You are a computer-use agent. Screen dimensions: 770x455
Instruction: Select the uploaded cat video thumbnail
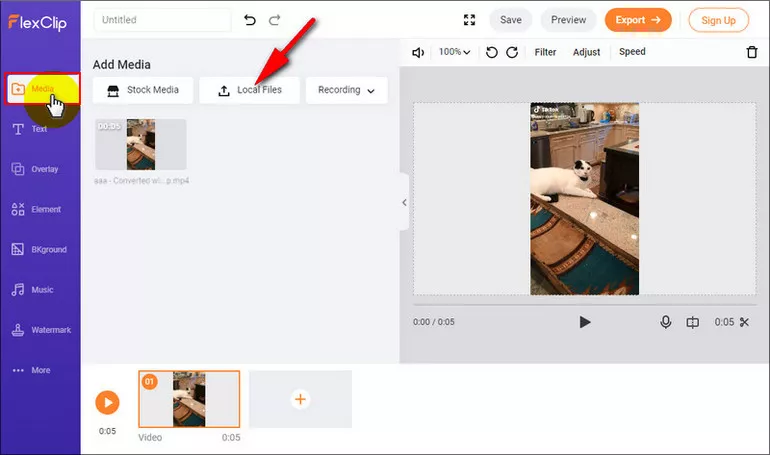[140, 144]
